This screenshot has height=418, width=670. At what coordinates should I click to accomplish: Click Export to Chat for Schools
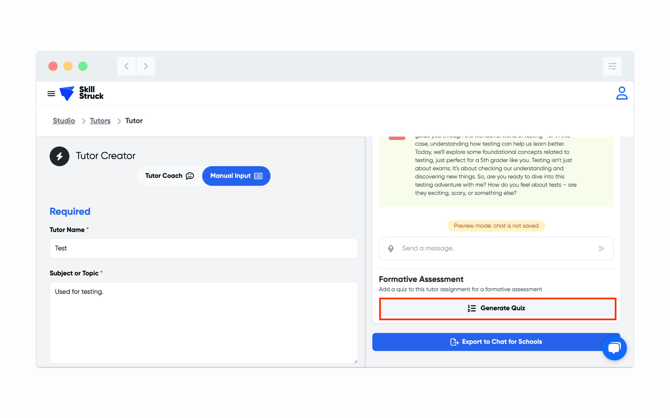pyautogui.click(x=496, y=342)
